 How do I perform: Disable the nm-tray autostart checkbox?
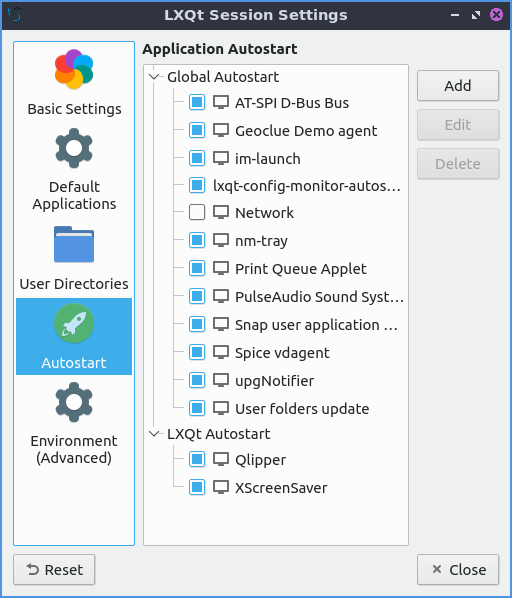click(197, 240)
